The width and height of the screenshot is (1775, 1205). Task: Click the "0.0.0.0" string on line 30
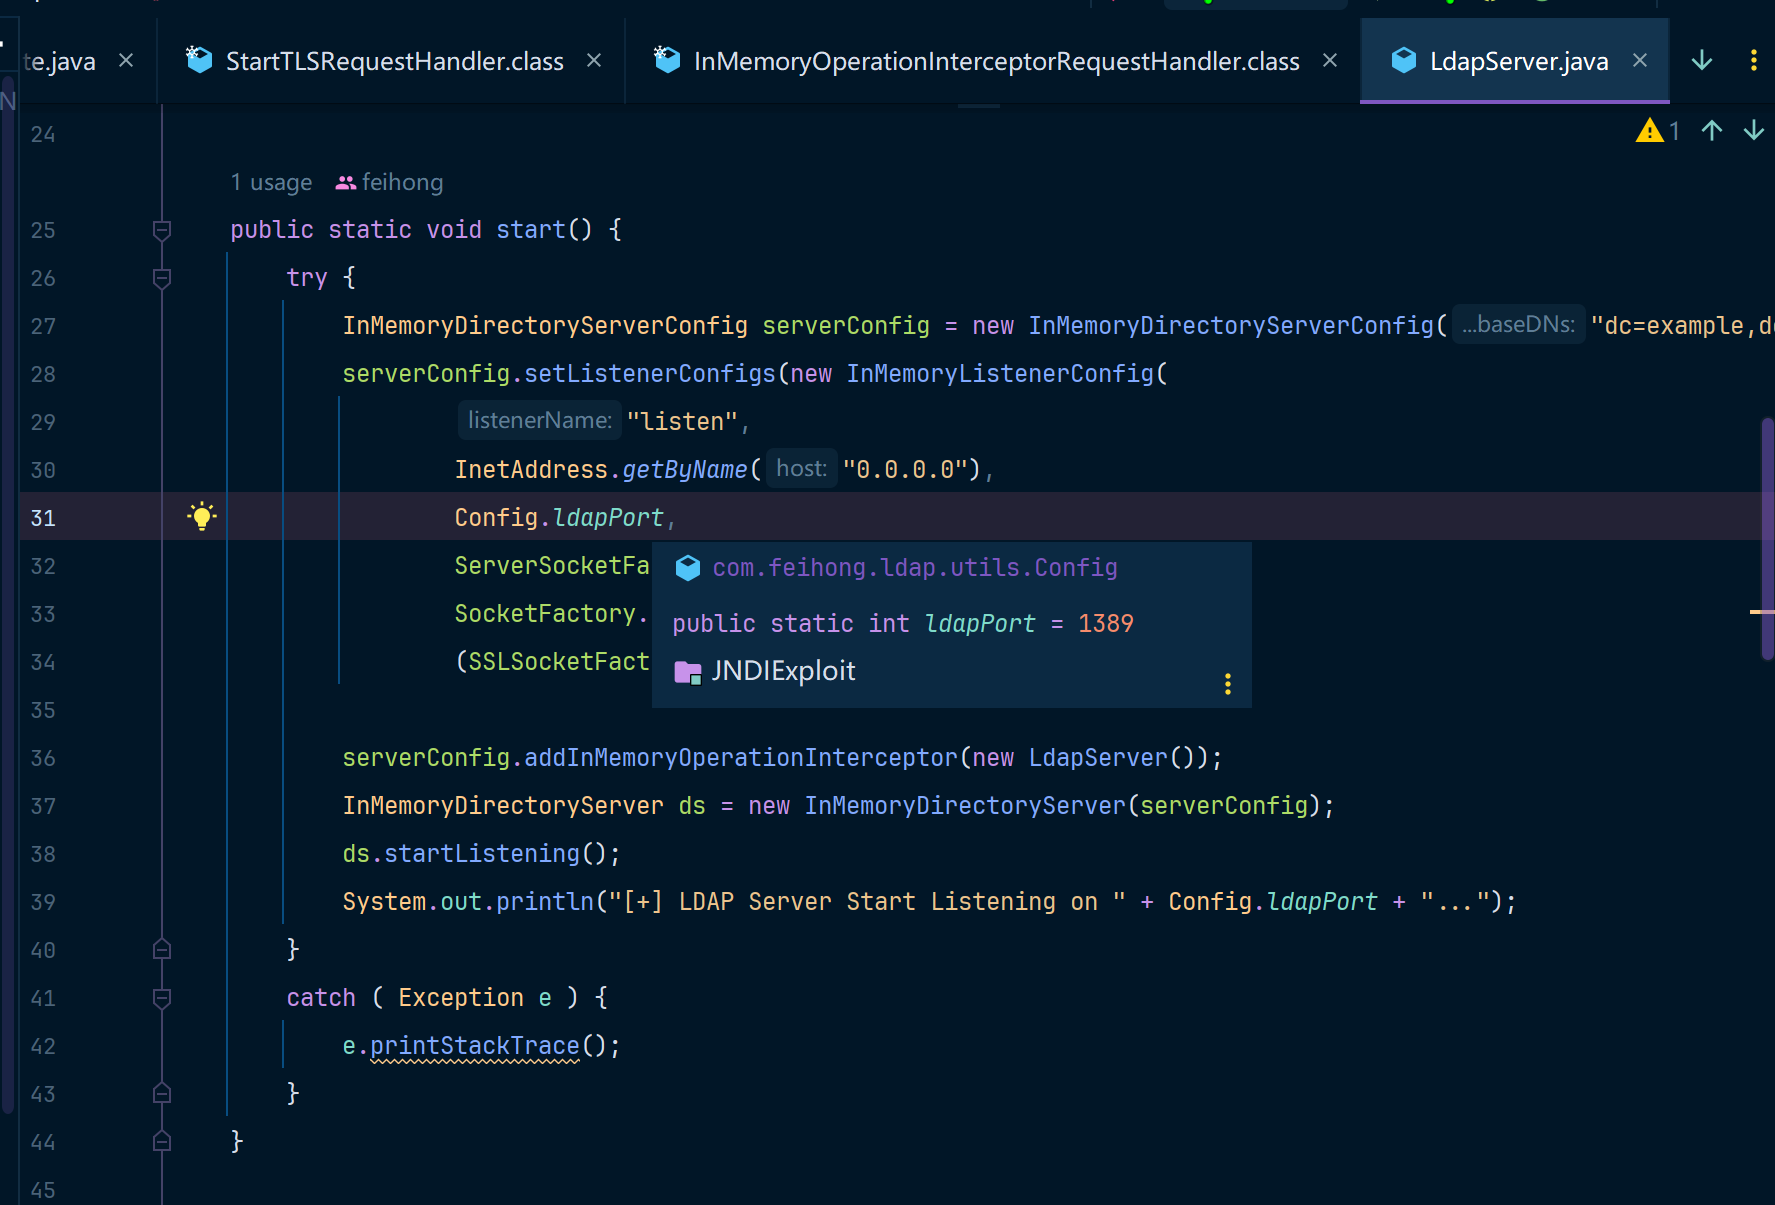click(x=905, y=470)
